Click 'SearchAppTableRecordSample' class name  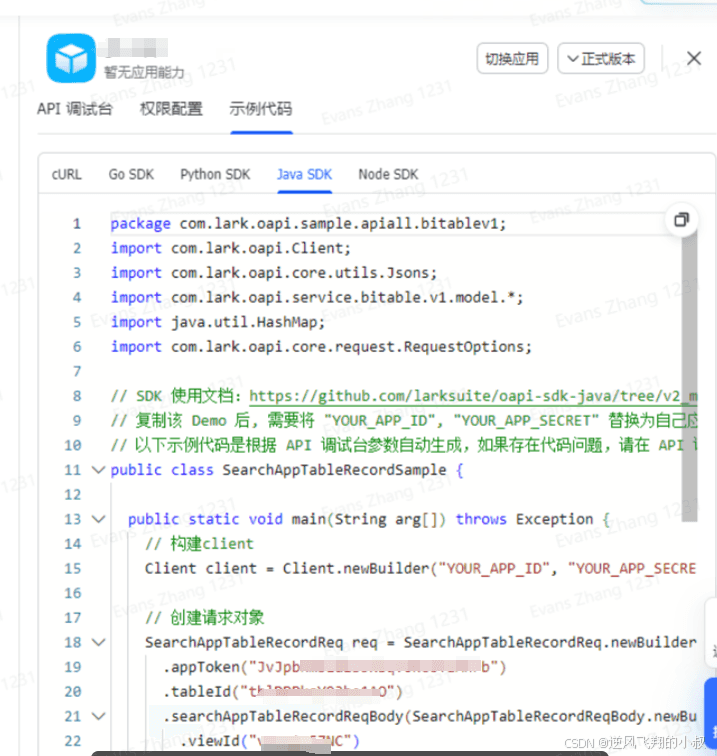[x=334, y=470]
